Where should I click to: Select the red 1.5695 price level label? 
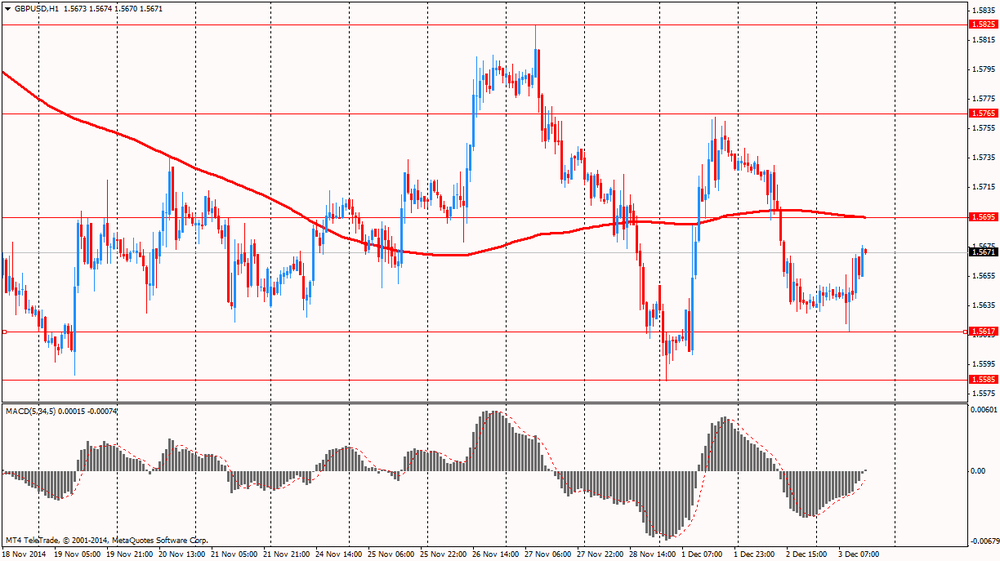click(x=983, y=217)
